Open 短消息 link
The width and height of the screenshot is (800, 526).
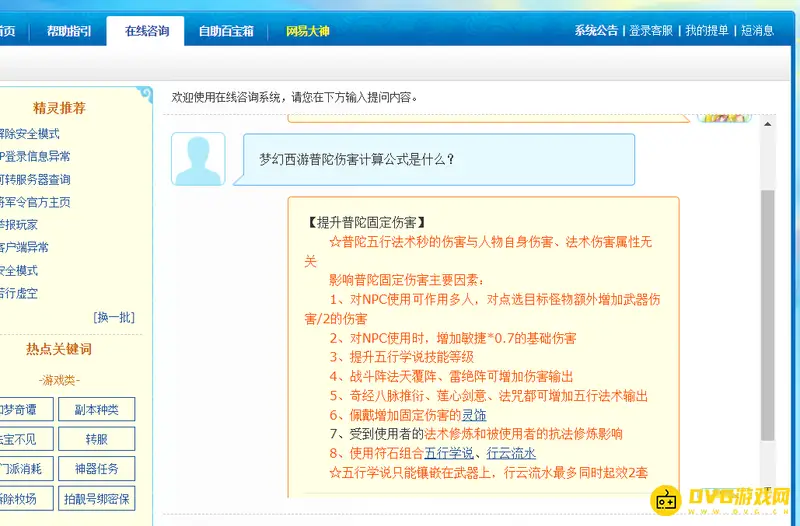click(757, 31)
